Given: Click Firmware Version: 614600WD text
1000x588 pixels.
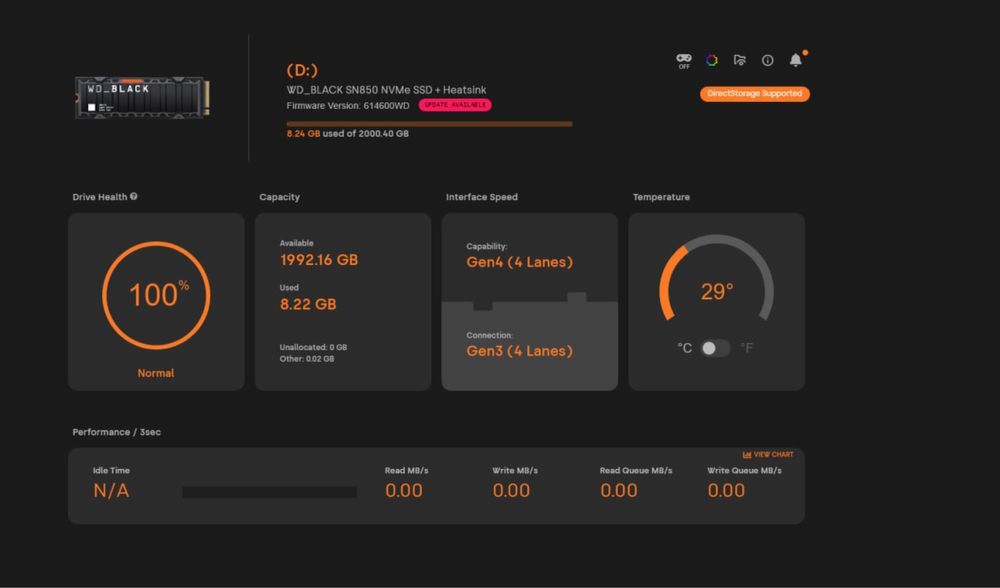Looking at the screenshot, I should click(348, 106).
